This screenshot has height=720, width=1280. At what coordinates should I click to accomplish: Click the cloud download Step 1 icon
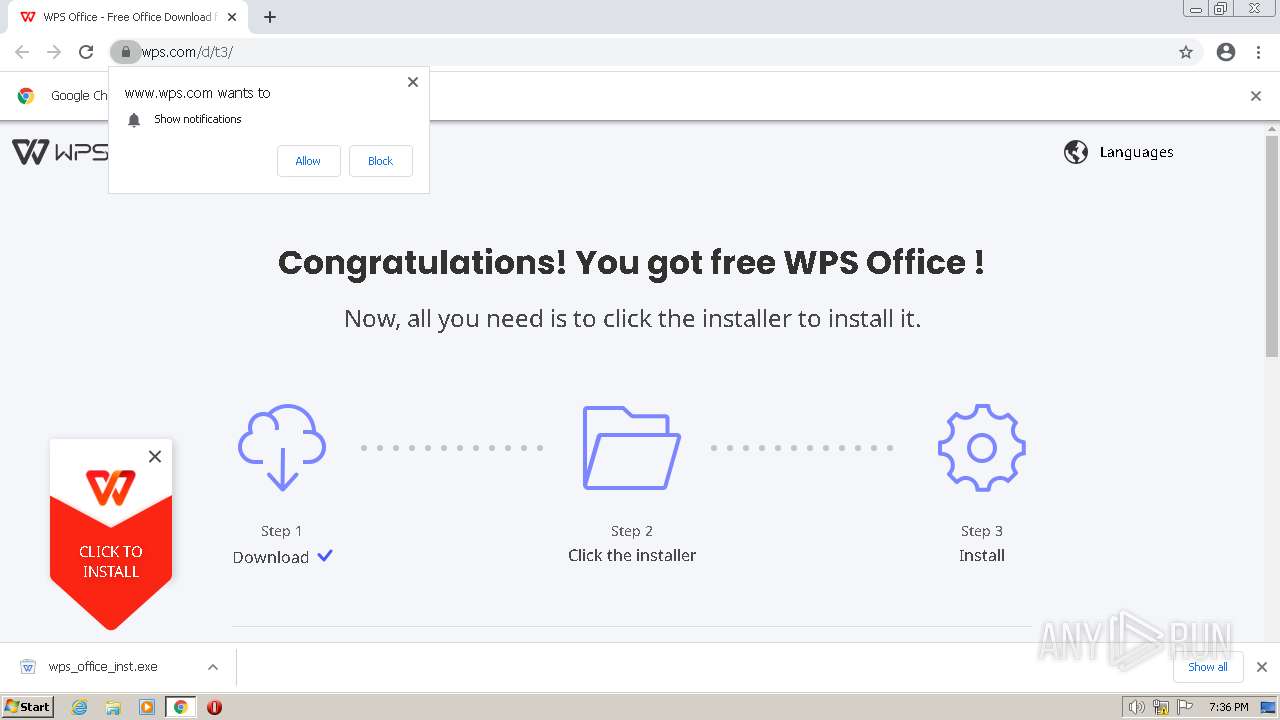tap(282, 447)
